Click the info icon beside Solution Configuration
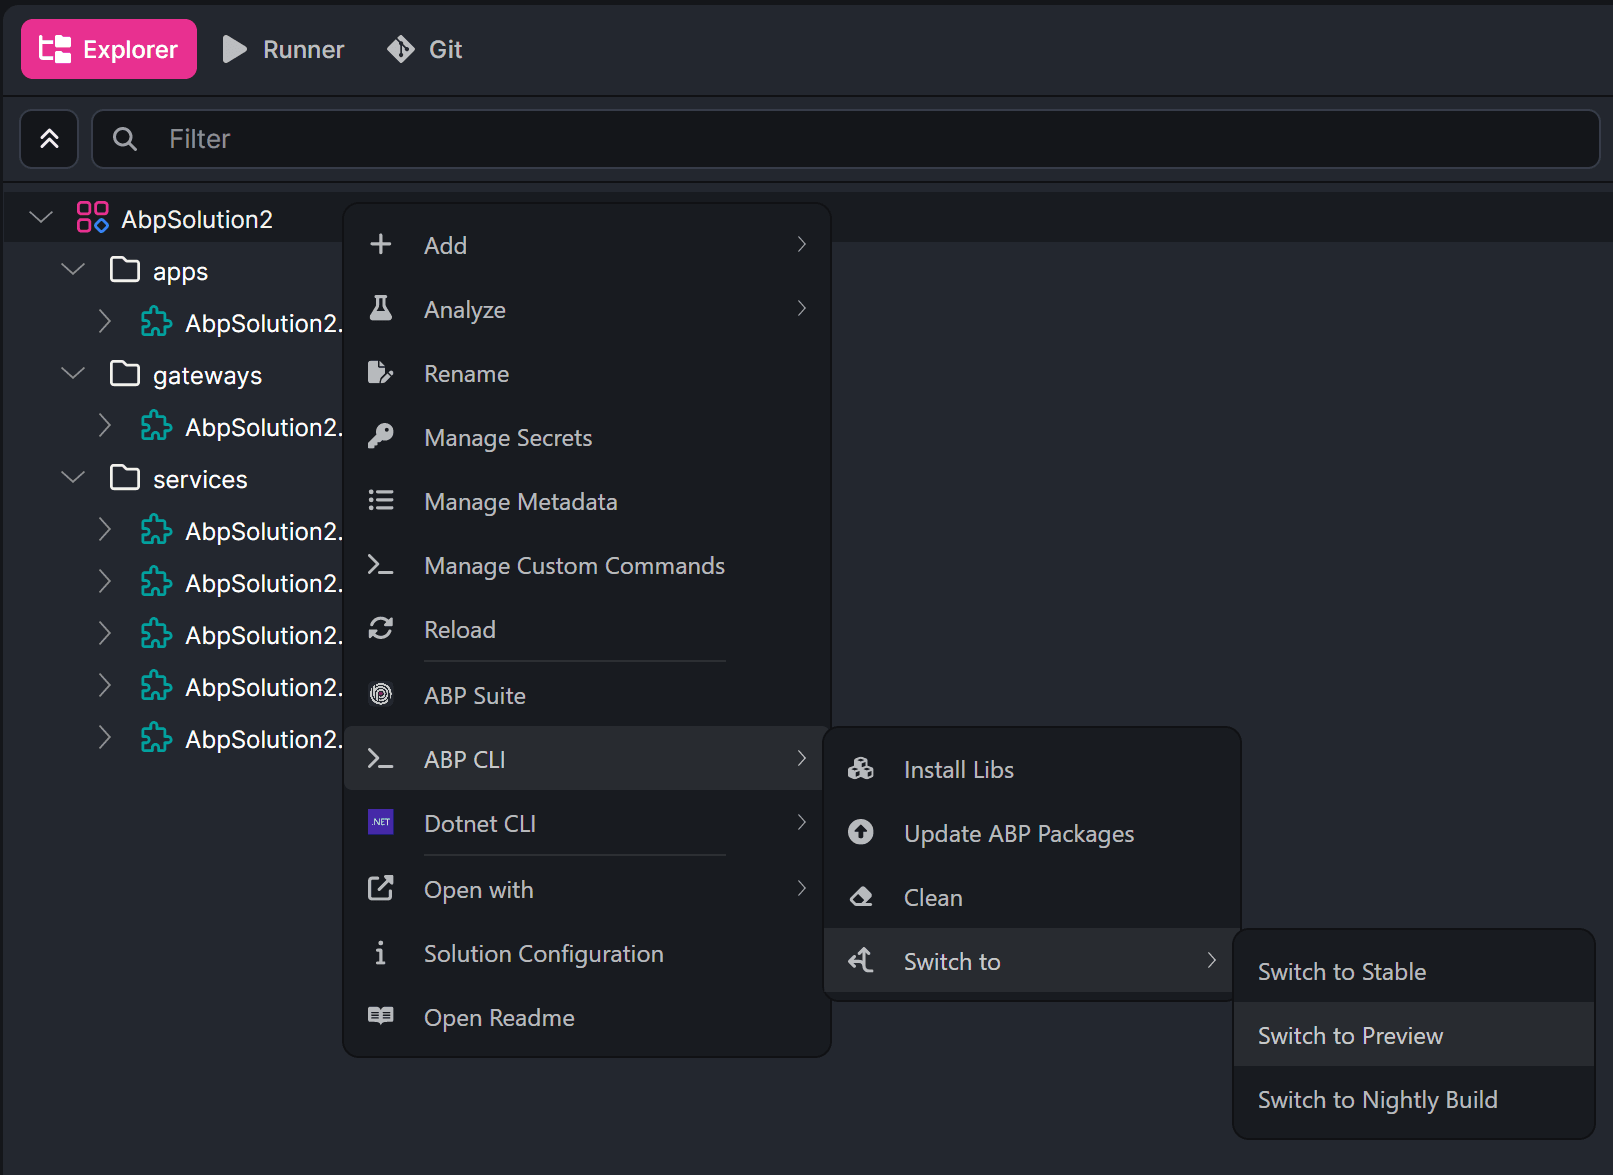This screenshot has height=1175, width=1613. click(381, 953)
